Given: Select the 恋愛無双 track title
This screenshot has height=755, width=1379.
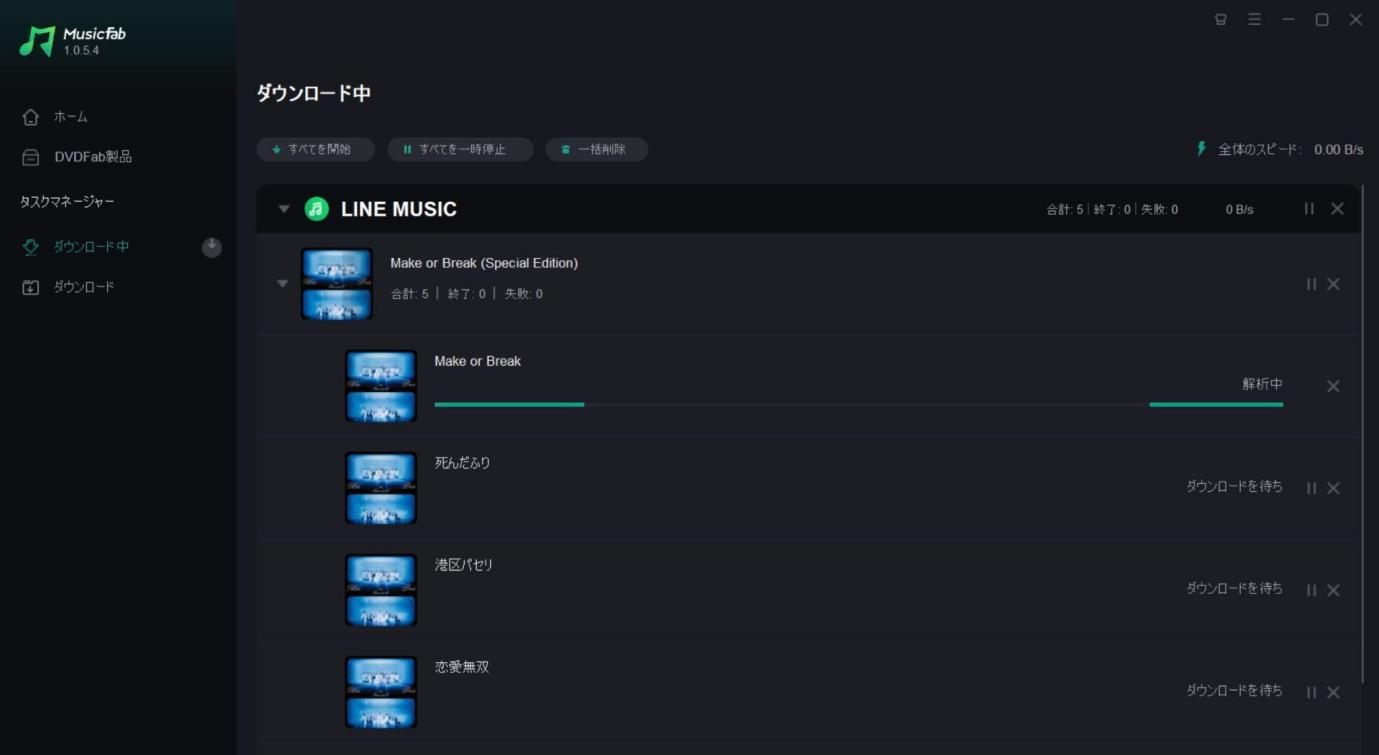Looking at the screenshot, I should (x=462, y=667).
